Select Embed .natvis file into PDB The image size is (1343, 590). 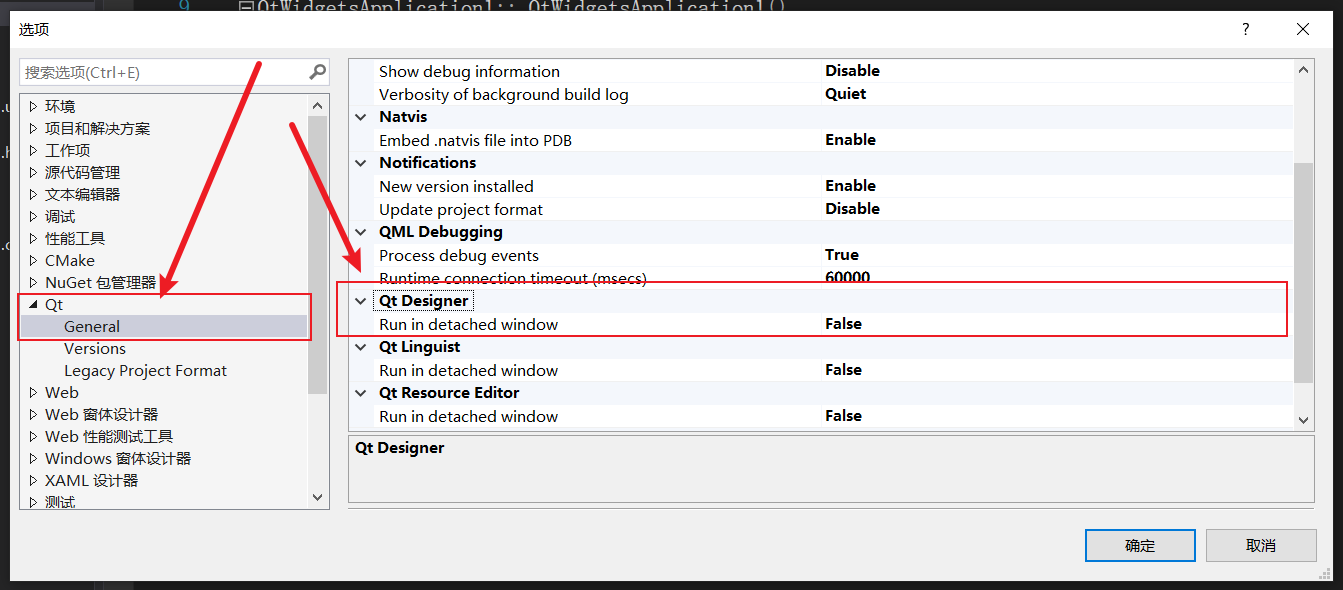475,140
